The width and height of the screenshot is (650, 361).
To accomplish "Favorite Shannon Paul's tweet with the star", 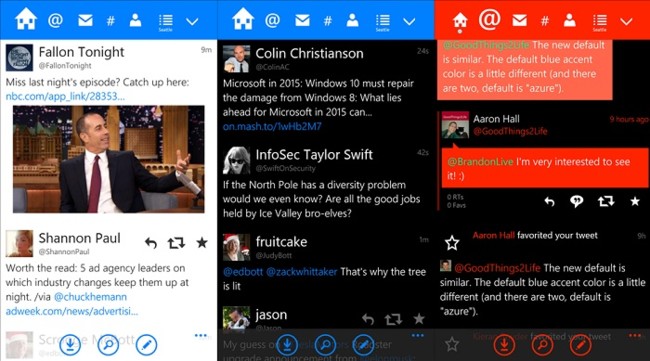I will coord(202,242).
